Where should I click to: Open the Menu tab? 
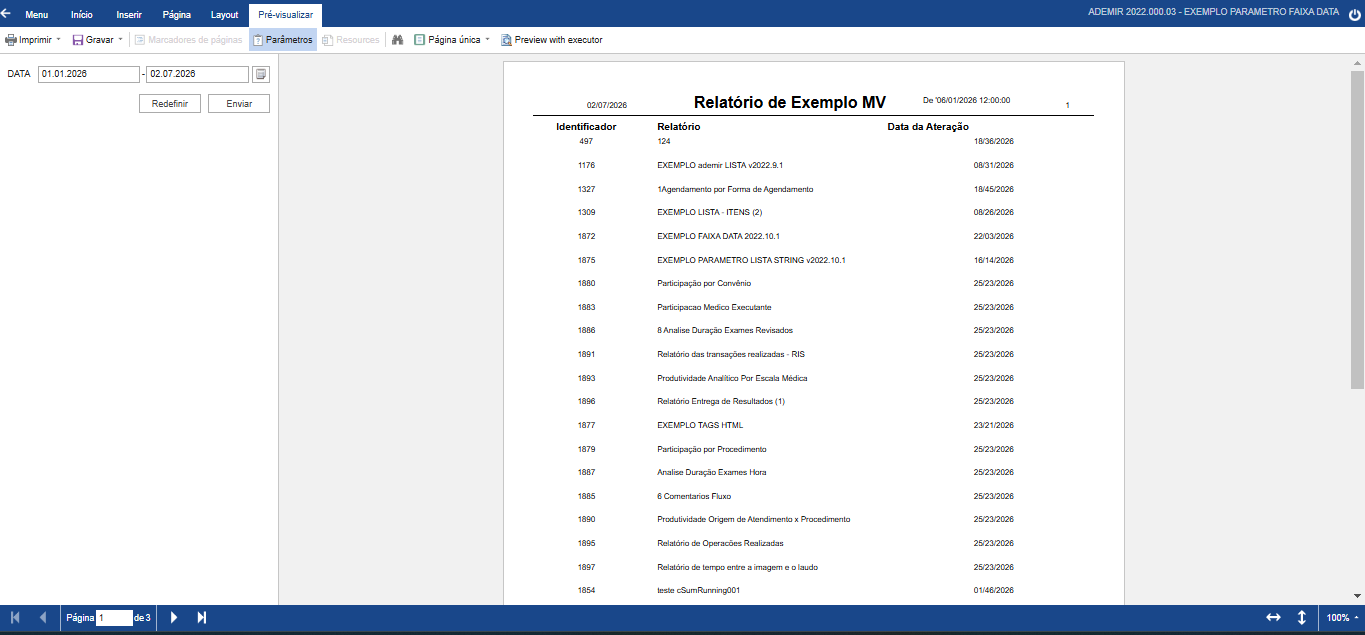point(36,15)
